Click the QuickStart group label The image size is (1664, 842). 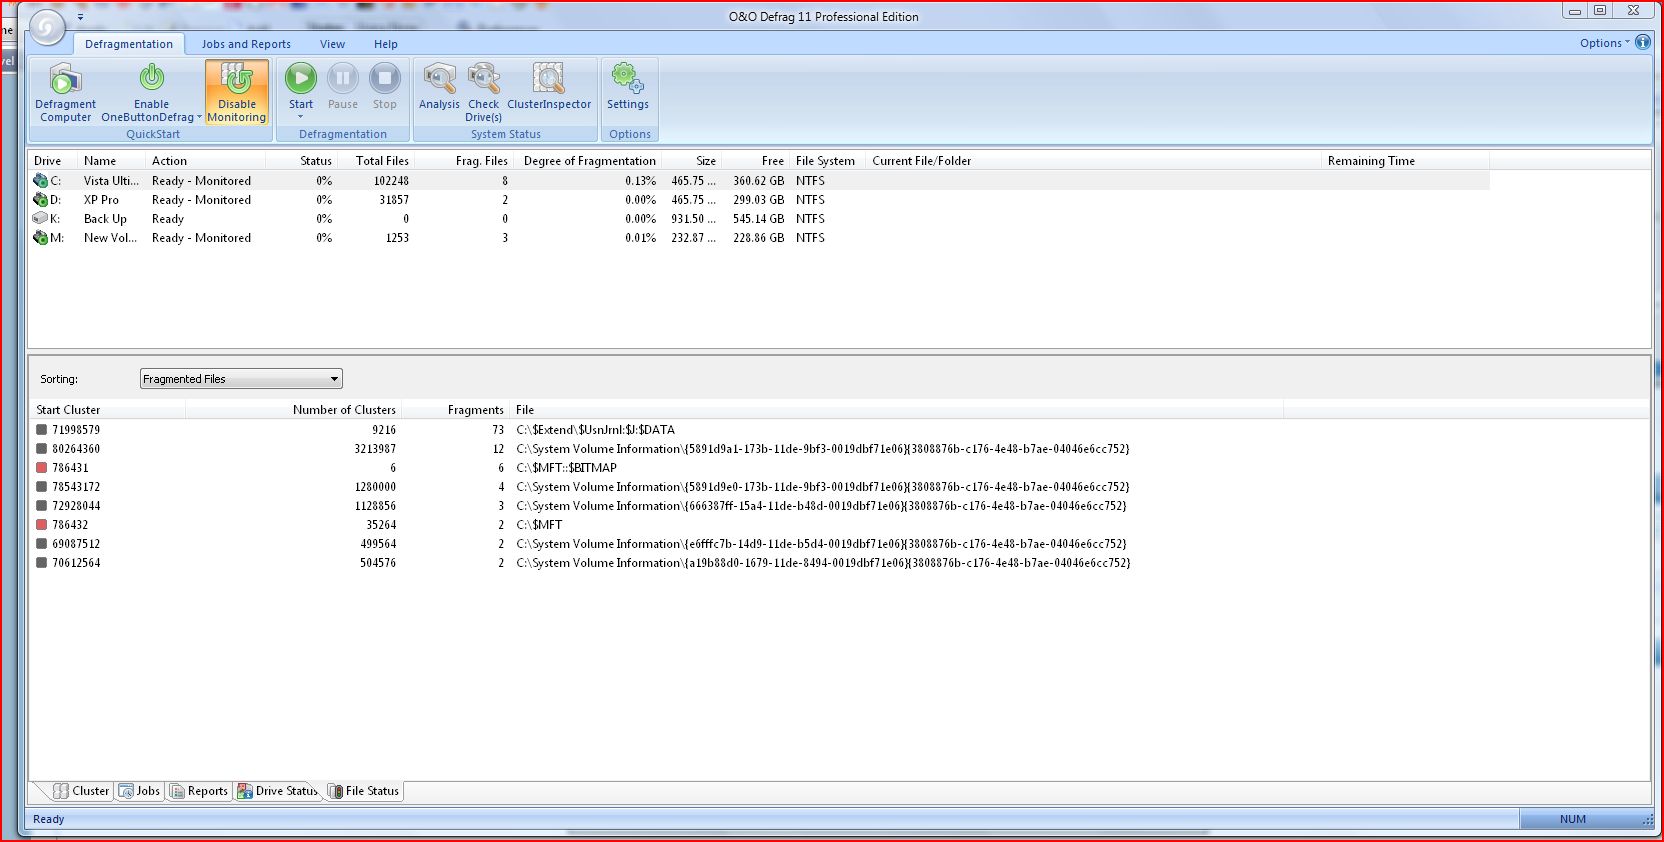pos(153,134)
